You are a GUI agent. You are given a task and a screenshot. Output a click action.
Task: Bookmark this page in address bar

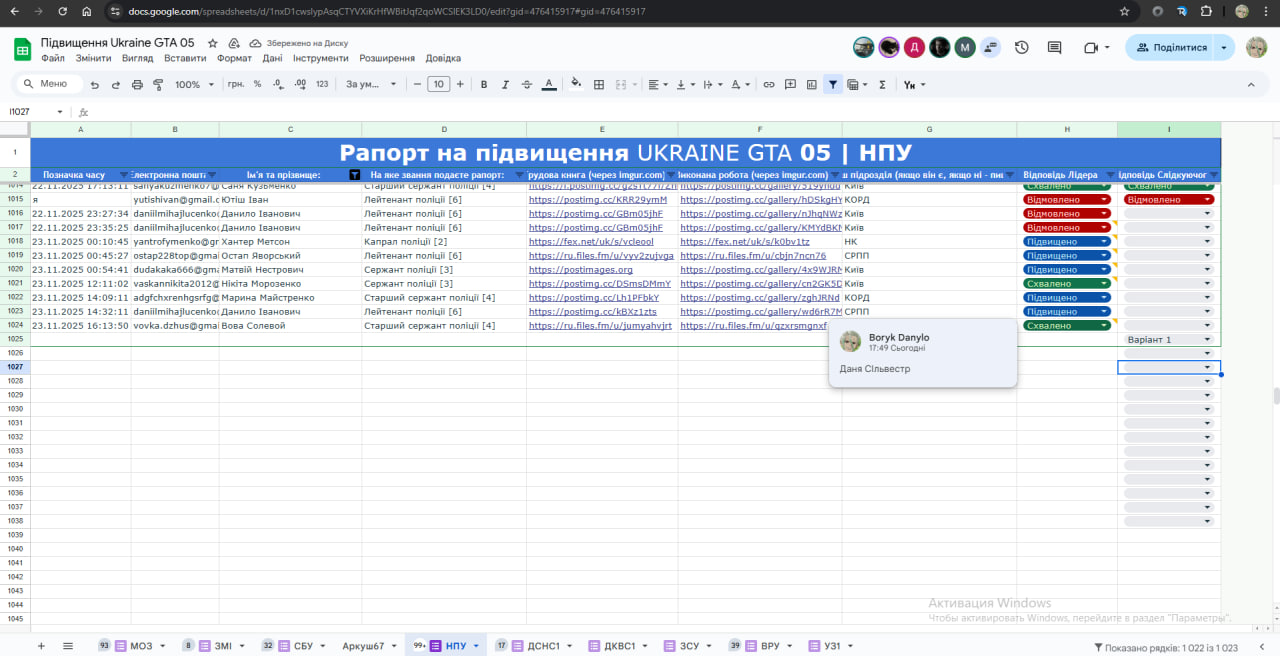pos(1124,11)
